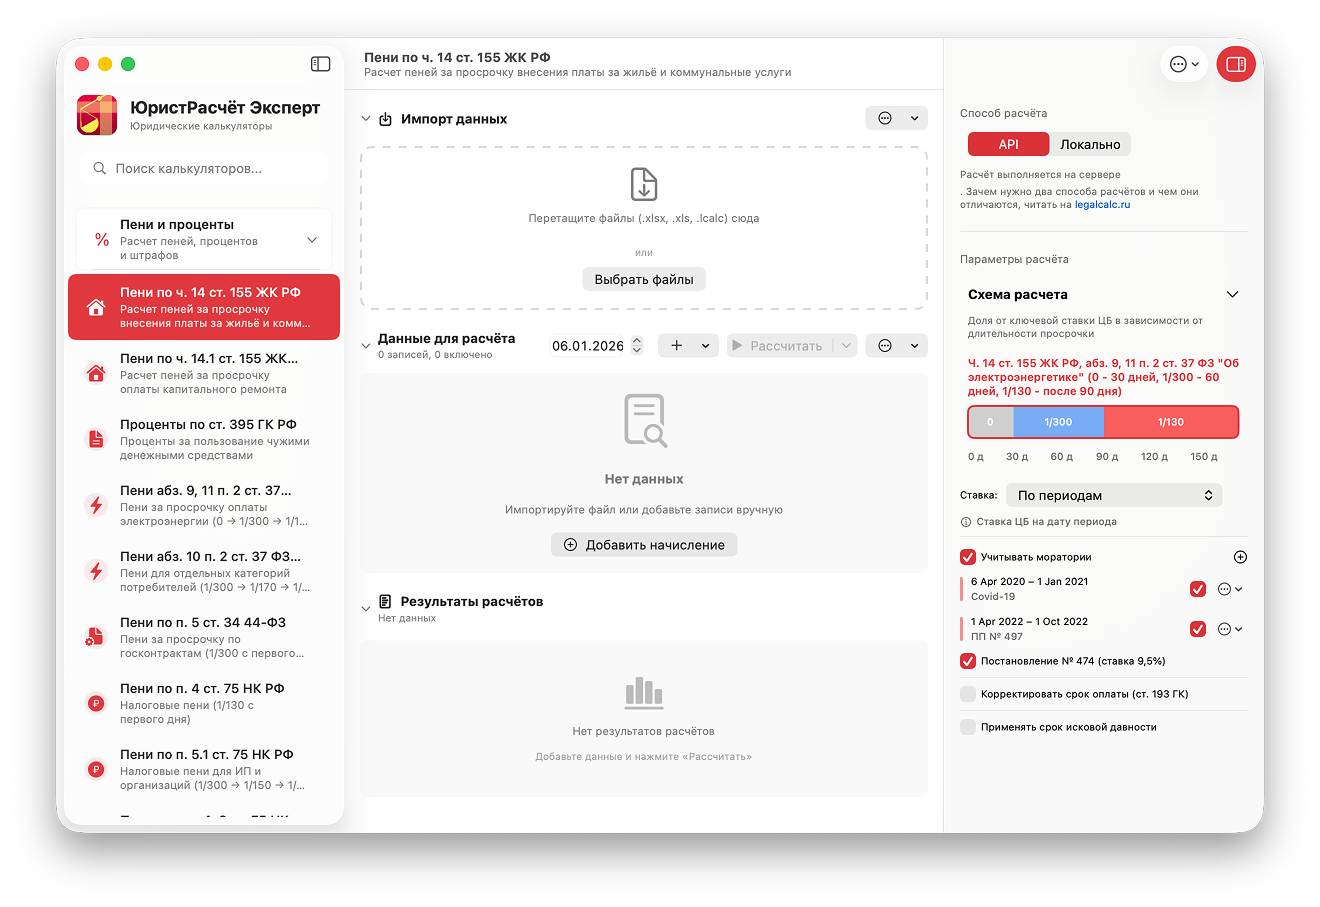Click the Поиск калькуляторов search field
Screen dimensions: 1320x907
[x=204, y=169]
